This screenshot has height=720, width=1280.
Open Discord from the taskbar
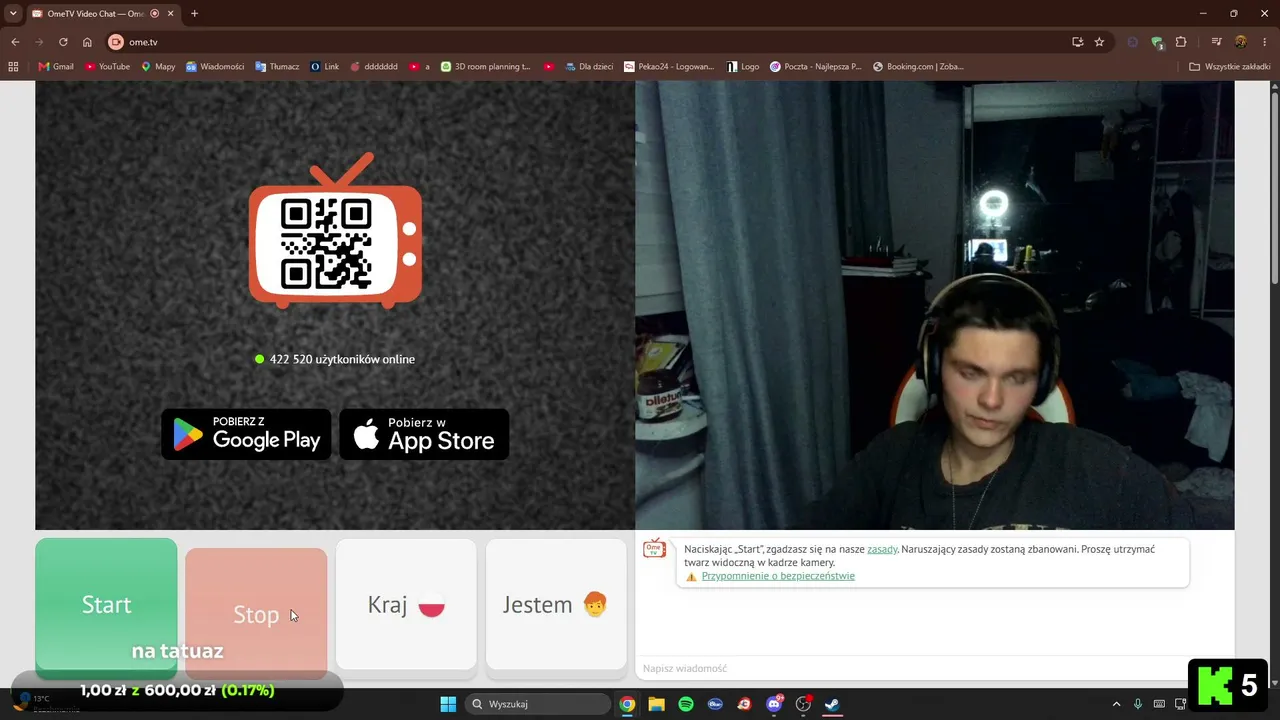tap(774, 704)
